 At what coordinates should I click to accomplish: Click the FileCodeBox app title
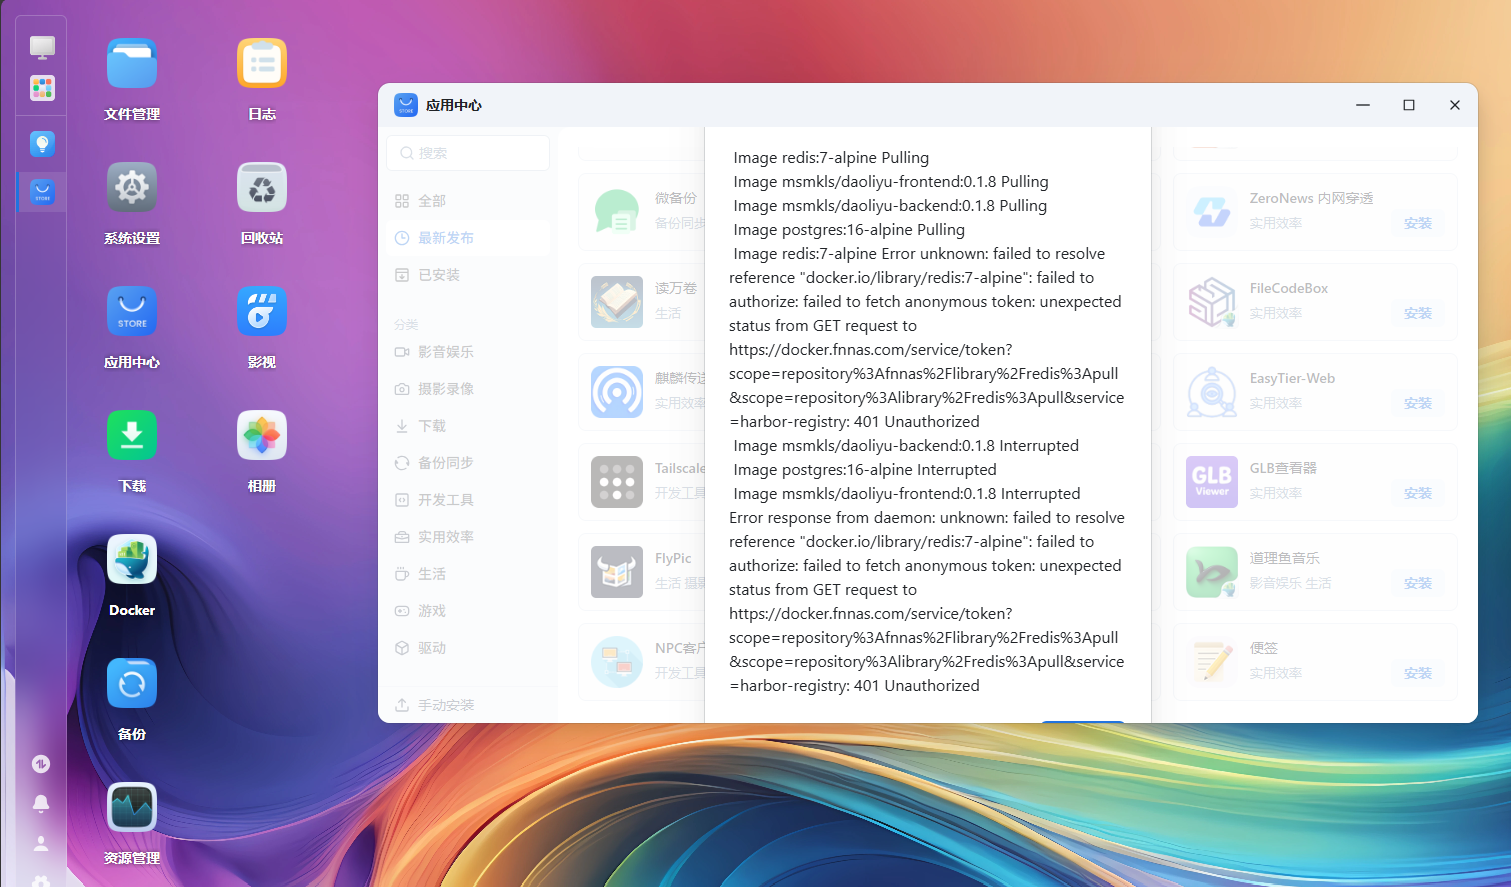click(x=1289, y=288)
